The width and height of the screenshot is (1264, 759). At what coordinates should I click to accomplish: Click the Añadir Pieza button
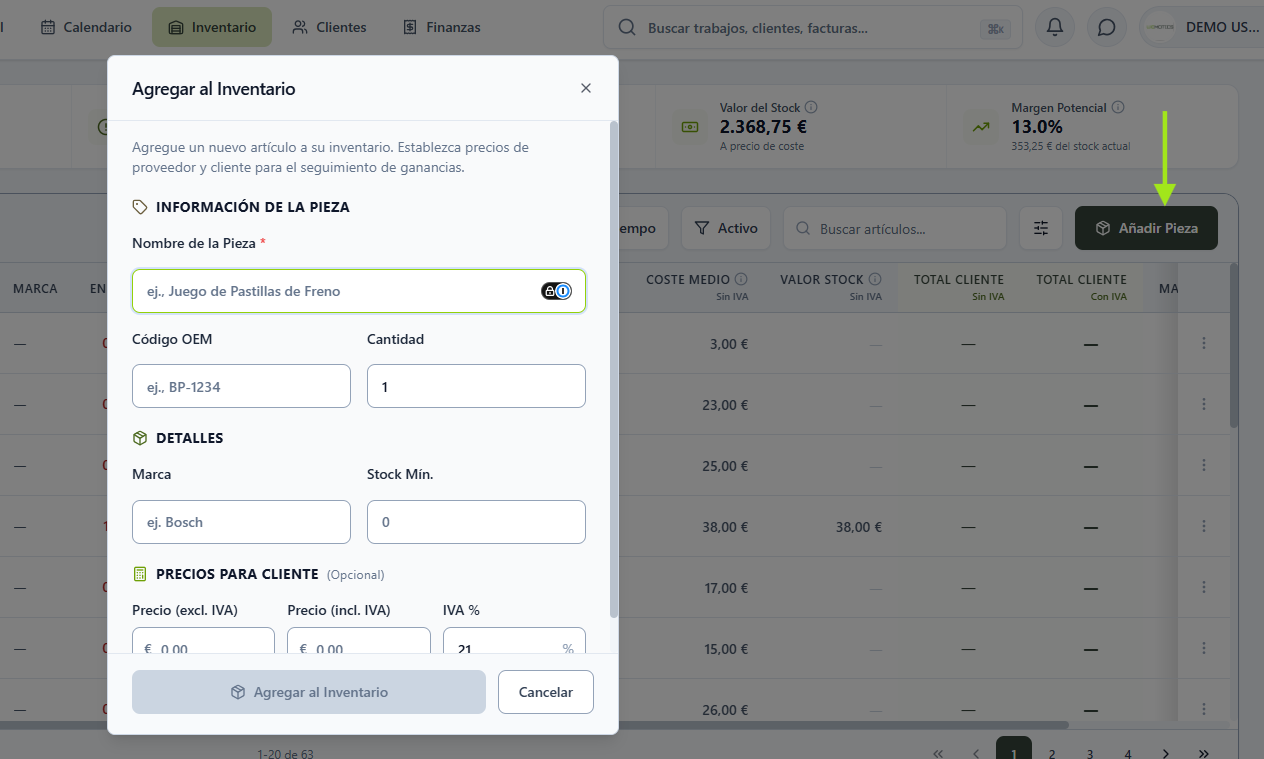point(1146,228)
